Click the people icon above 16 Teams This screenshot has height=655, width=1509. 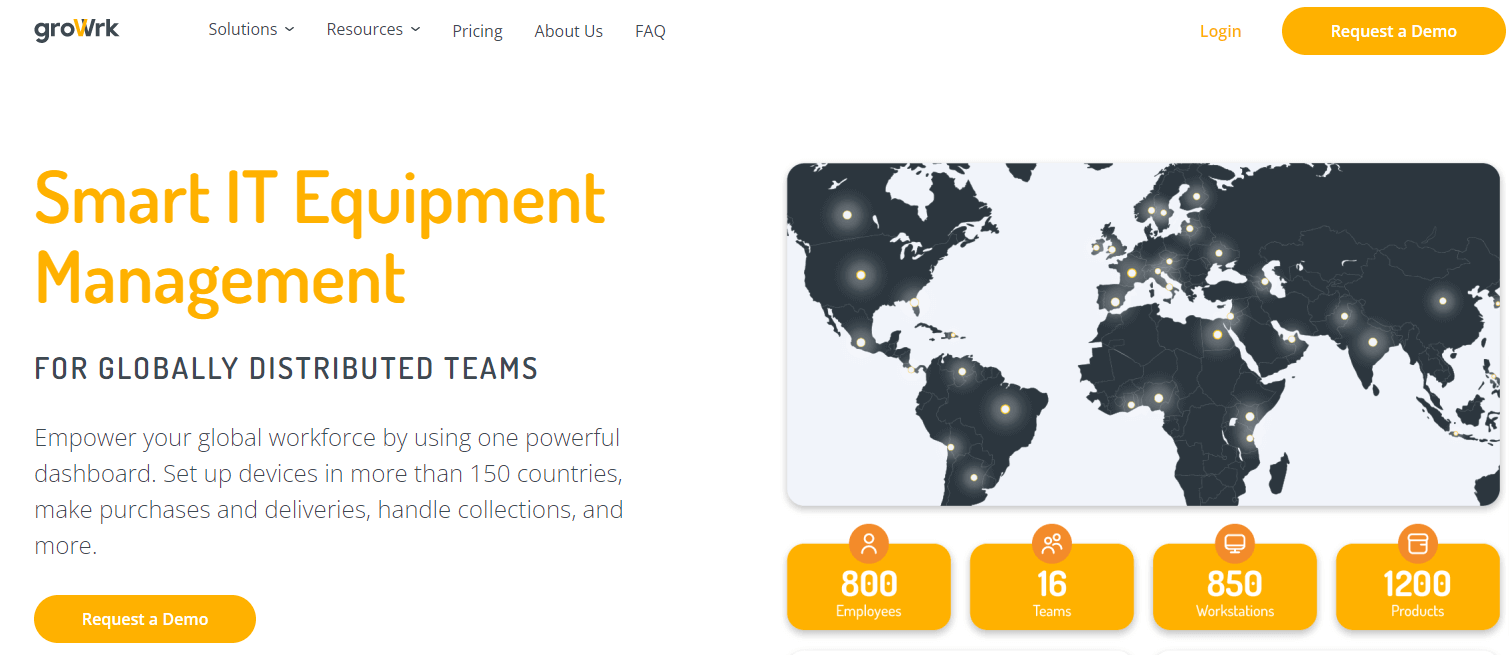(x=1051, y=543)
